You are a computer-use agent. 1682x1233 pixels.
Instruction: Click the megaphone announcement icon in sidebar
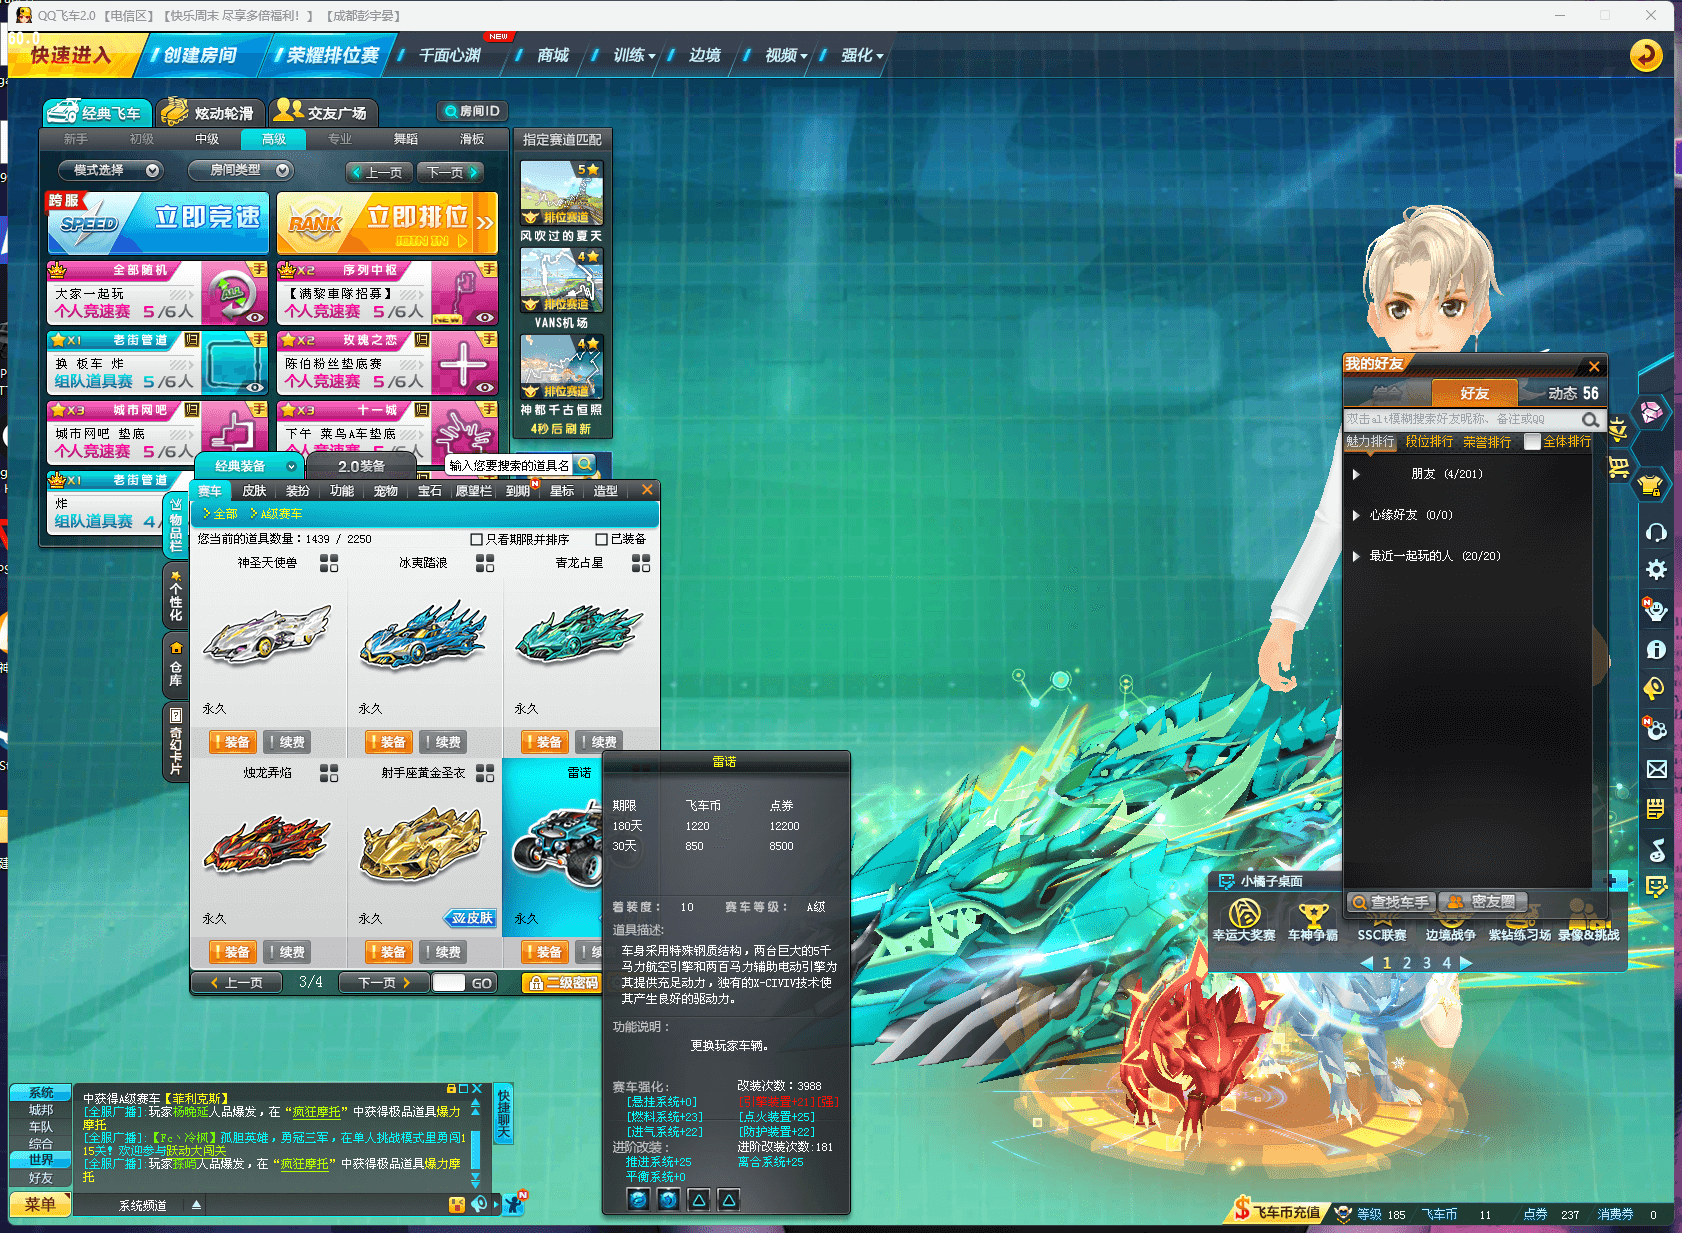[x=1654, y=688]
